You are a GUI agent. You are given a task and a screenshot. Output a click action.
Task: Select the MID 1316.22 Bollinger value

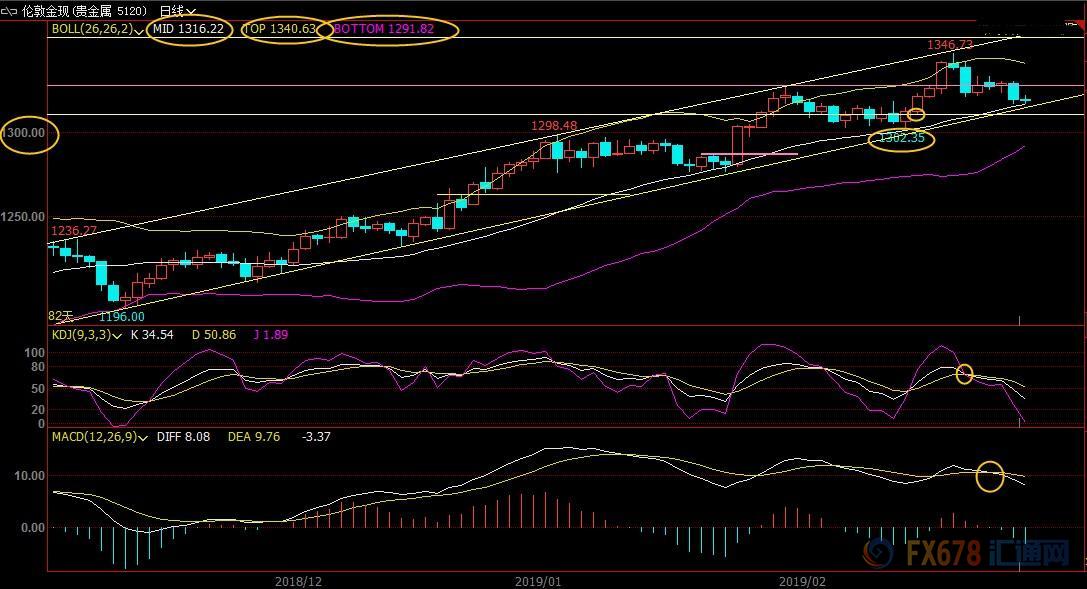189,29
